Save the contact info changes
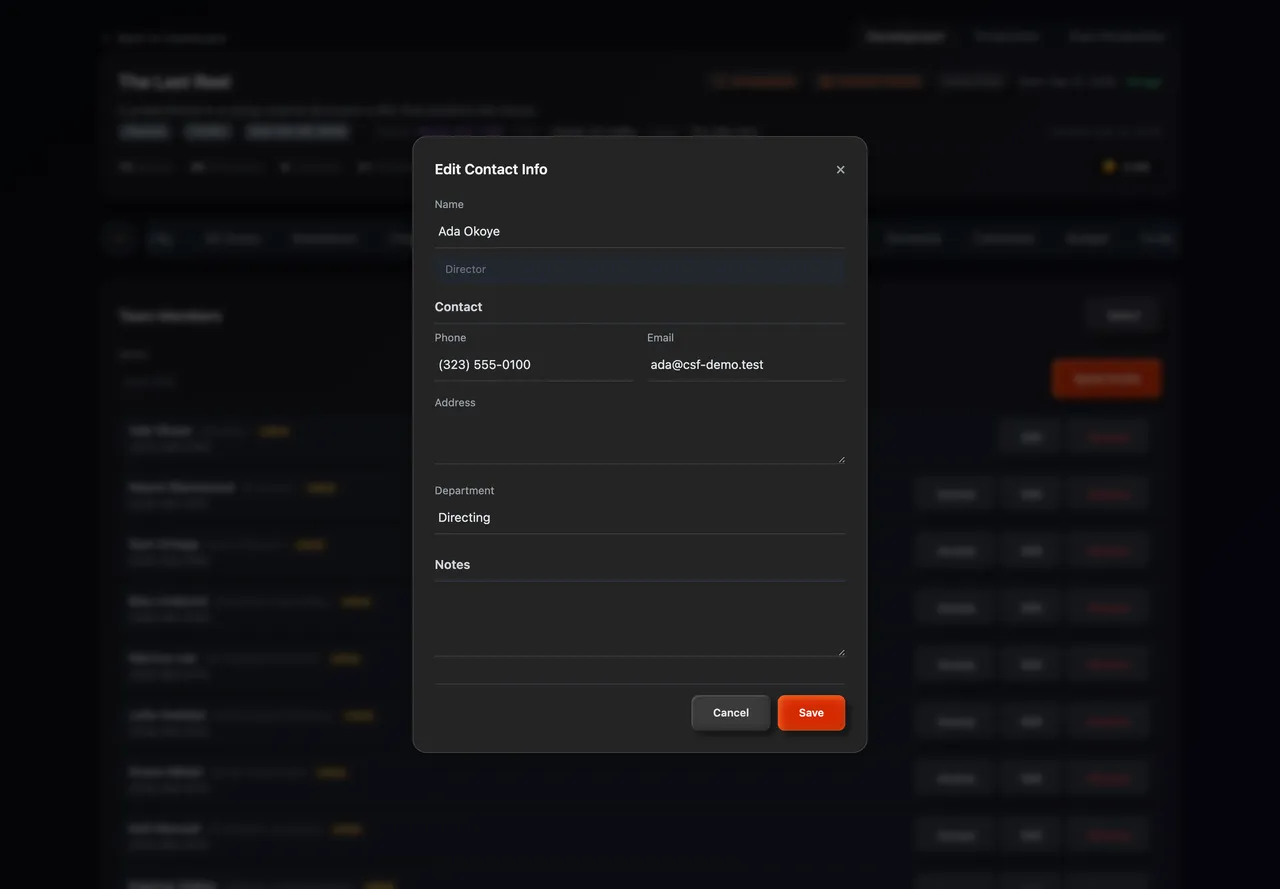This screenshot has height=889, width=1280. pyautogui.click(x=811, y=713)
